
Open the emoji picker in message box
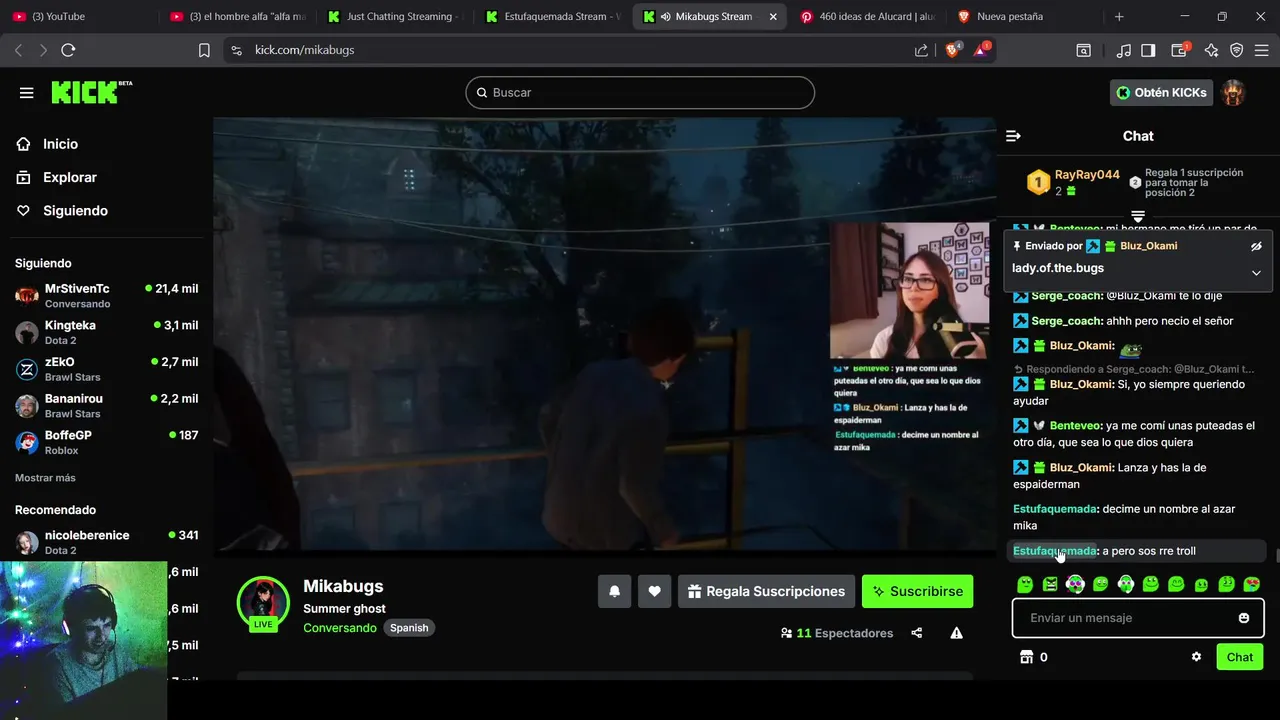pos(1244,618)
